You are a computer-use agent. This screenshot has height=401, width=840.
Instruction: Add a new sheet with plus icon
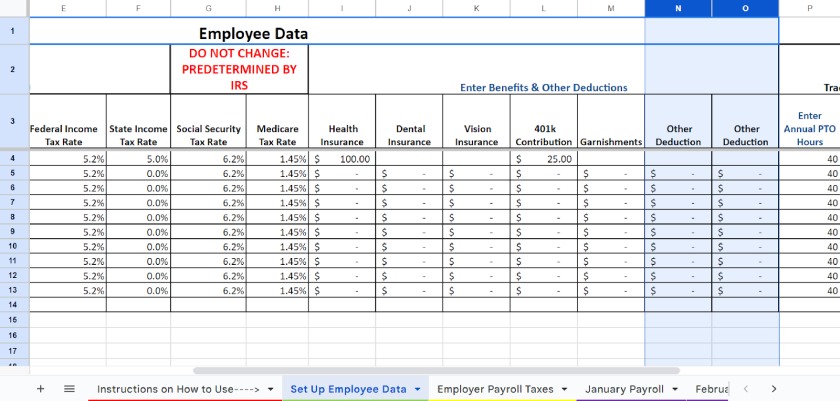click(40, 389)
